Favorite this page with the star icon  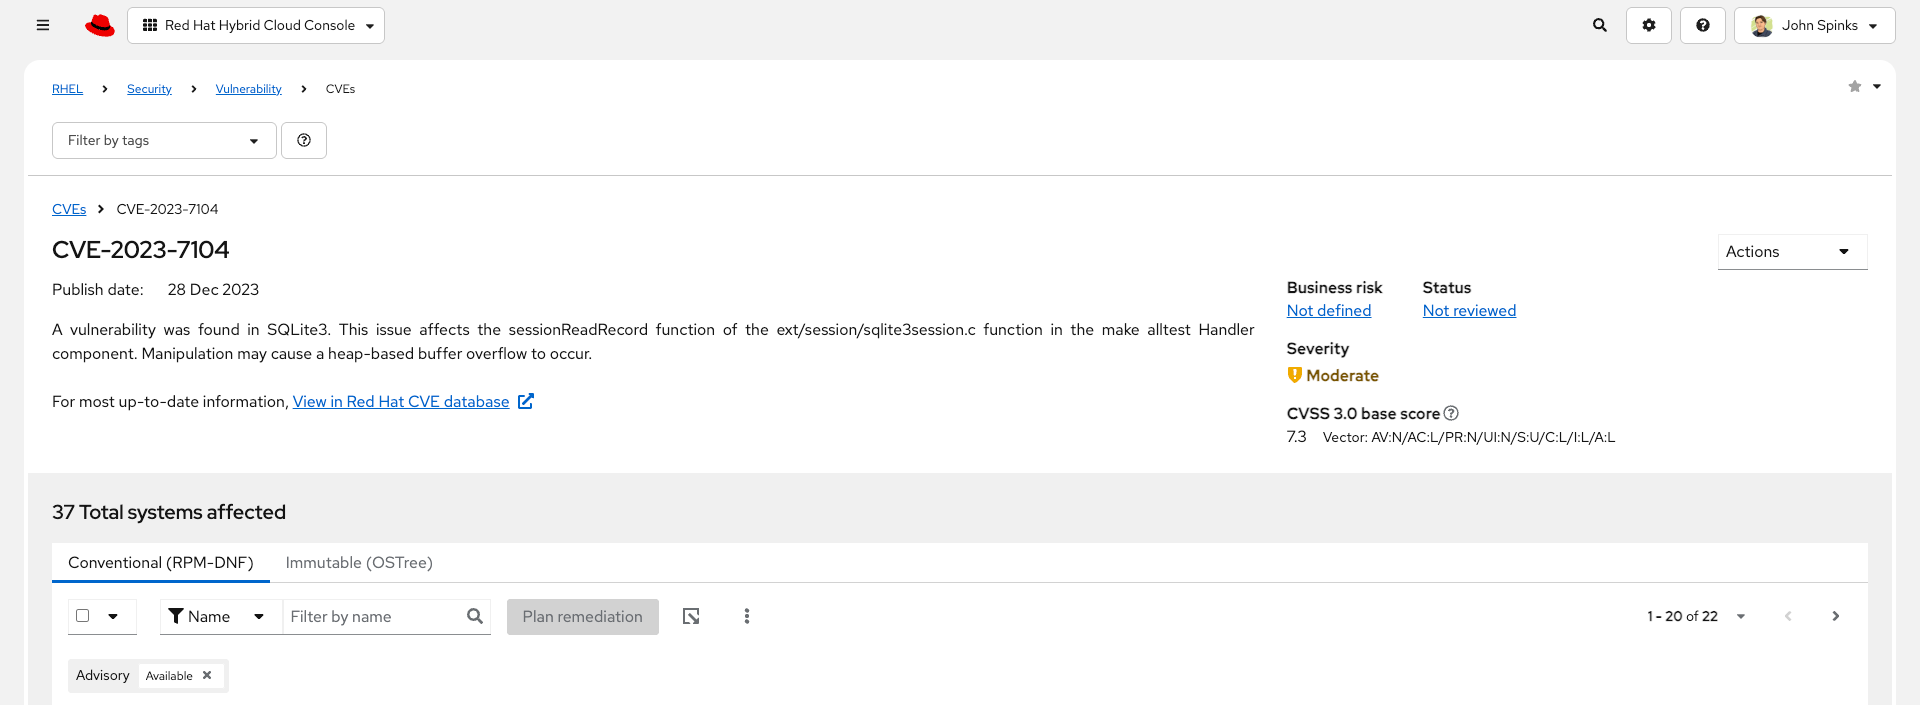(x=1855, y=87)
